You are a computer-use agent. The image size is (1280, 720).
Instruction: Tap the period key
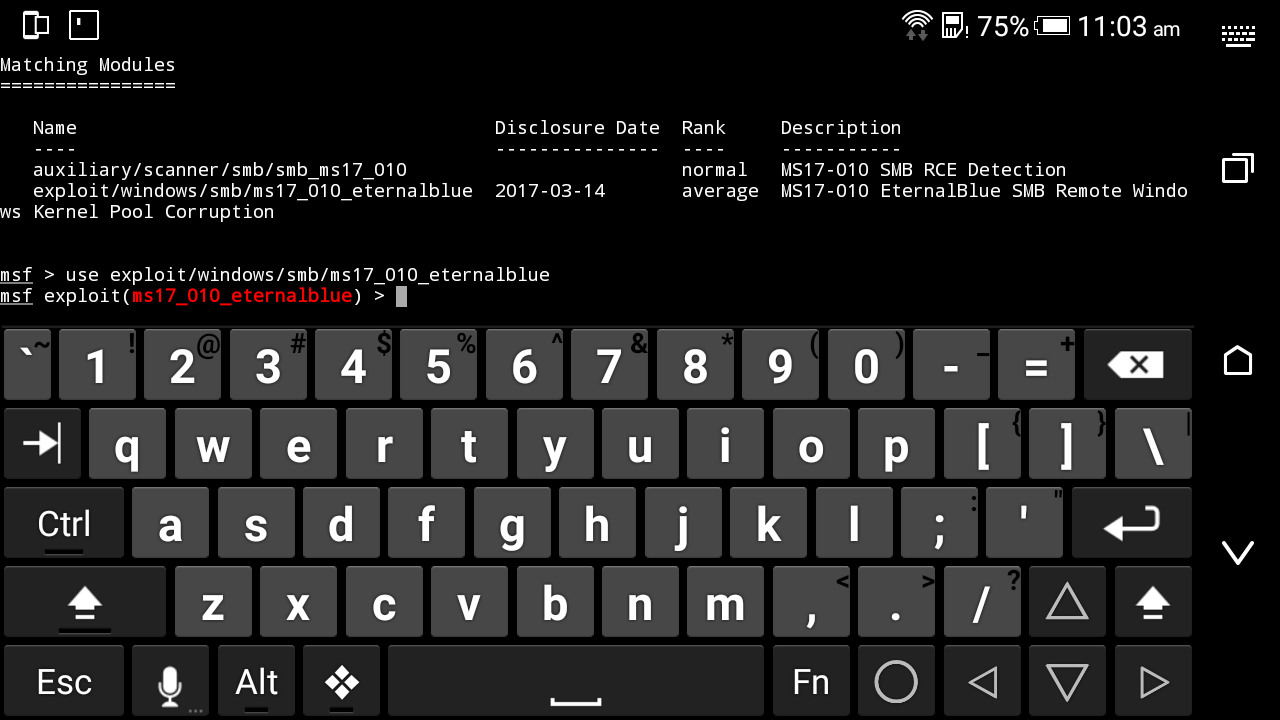(x=896, y=602)
